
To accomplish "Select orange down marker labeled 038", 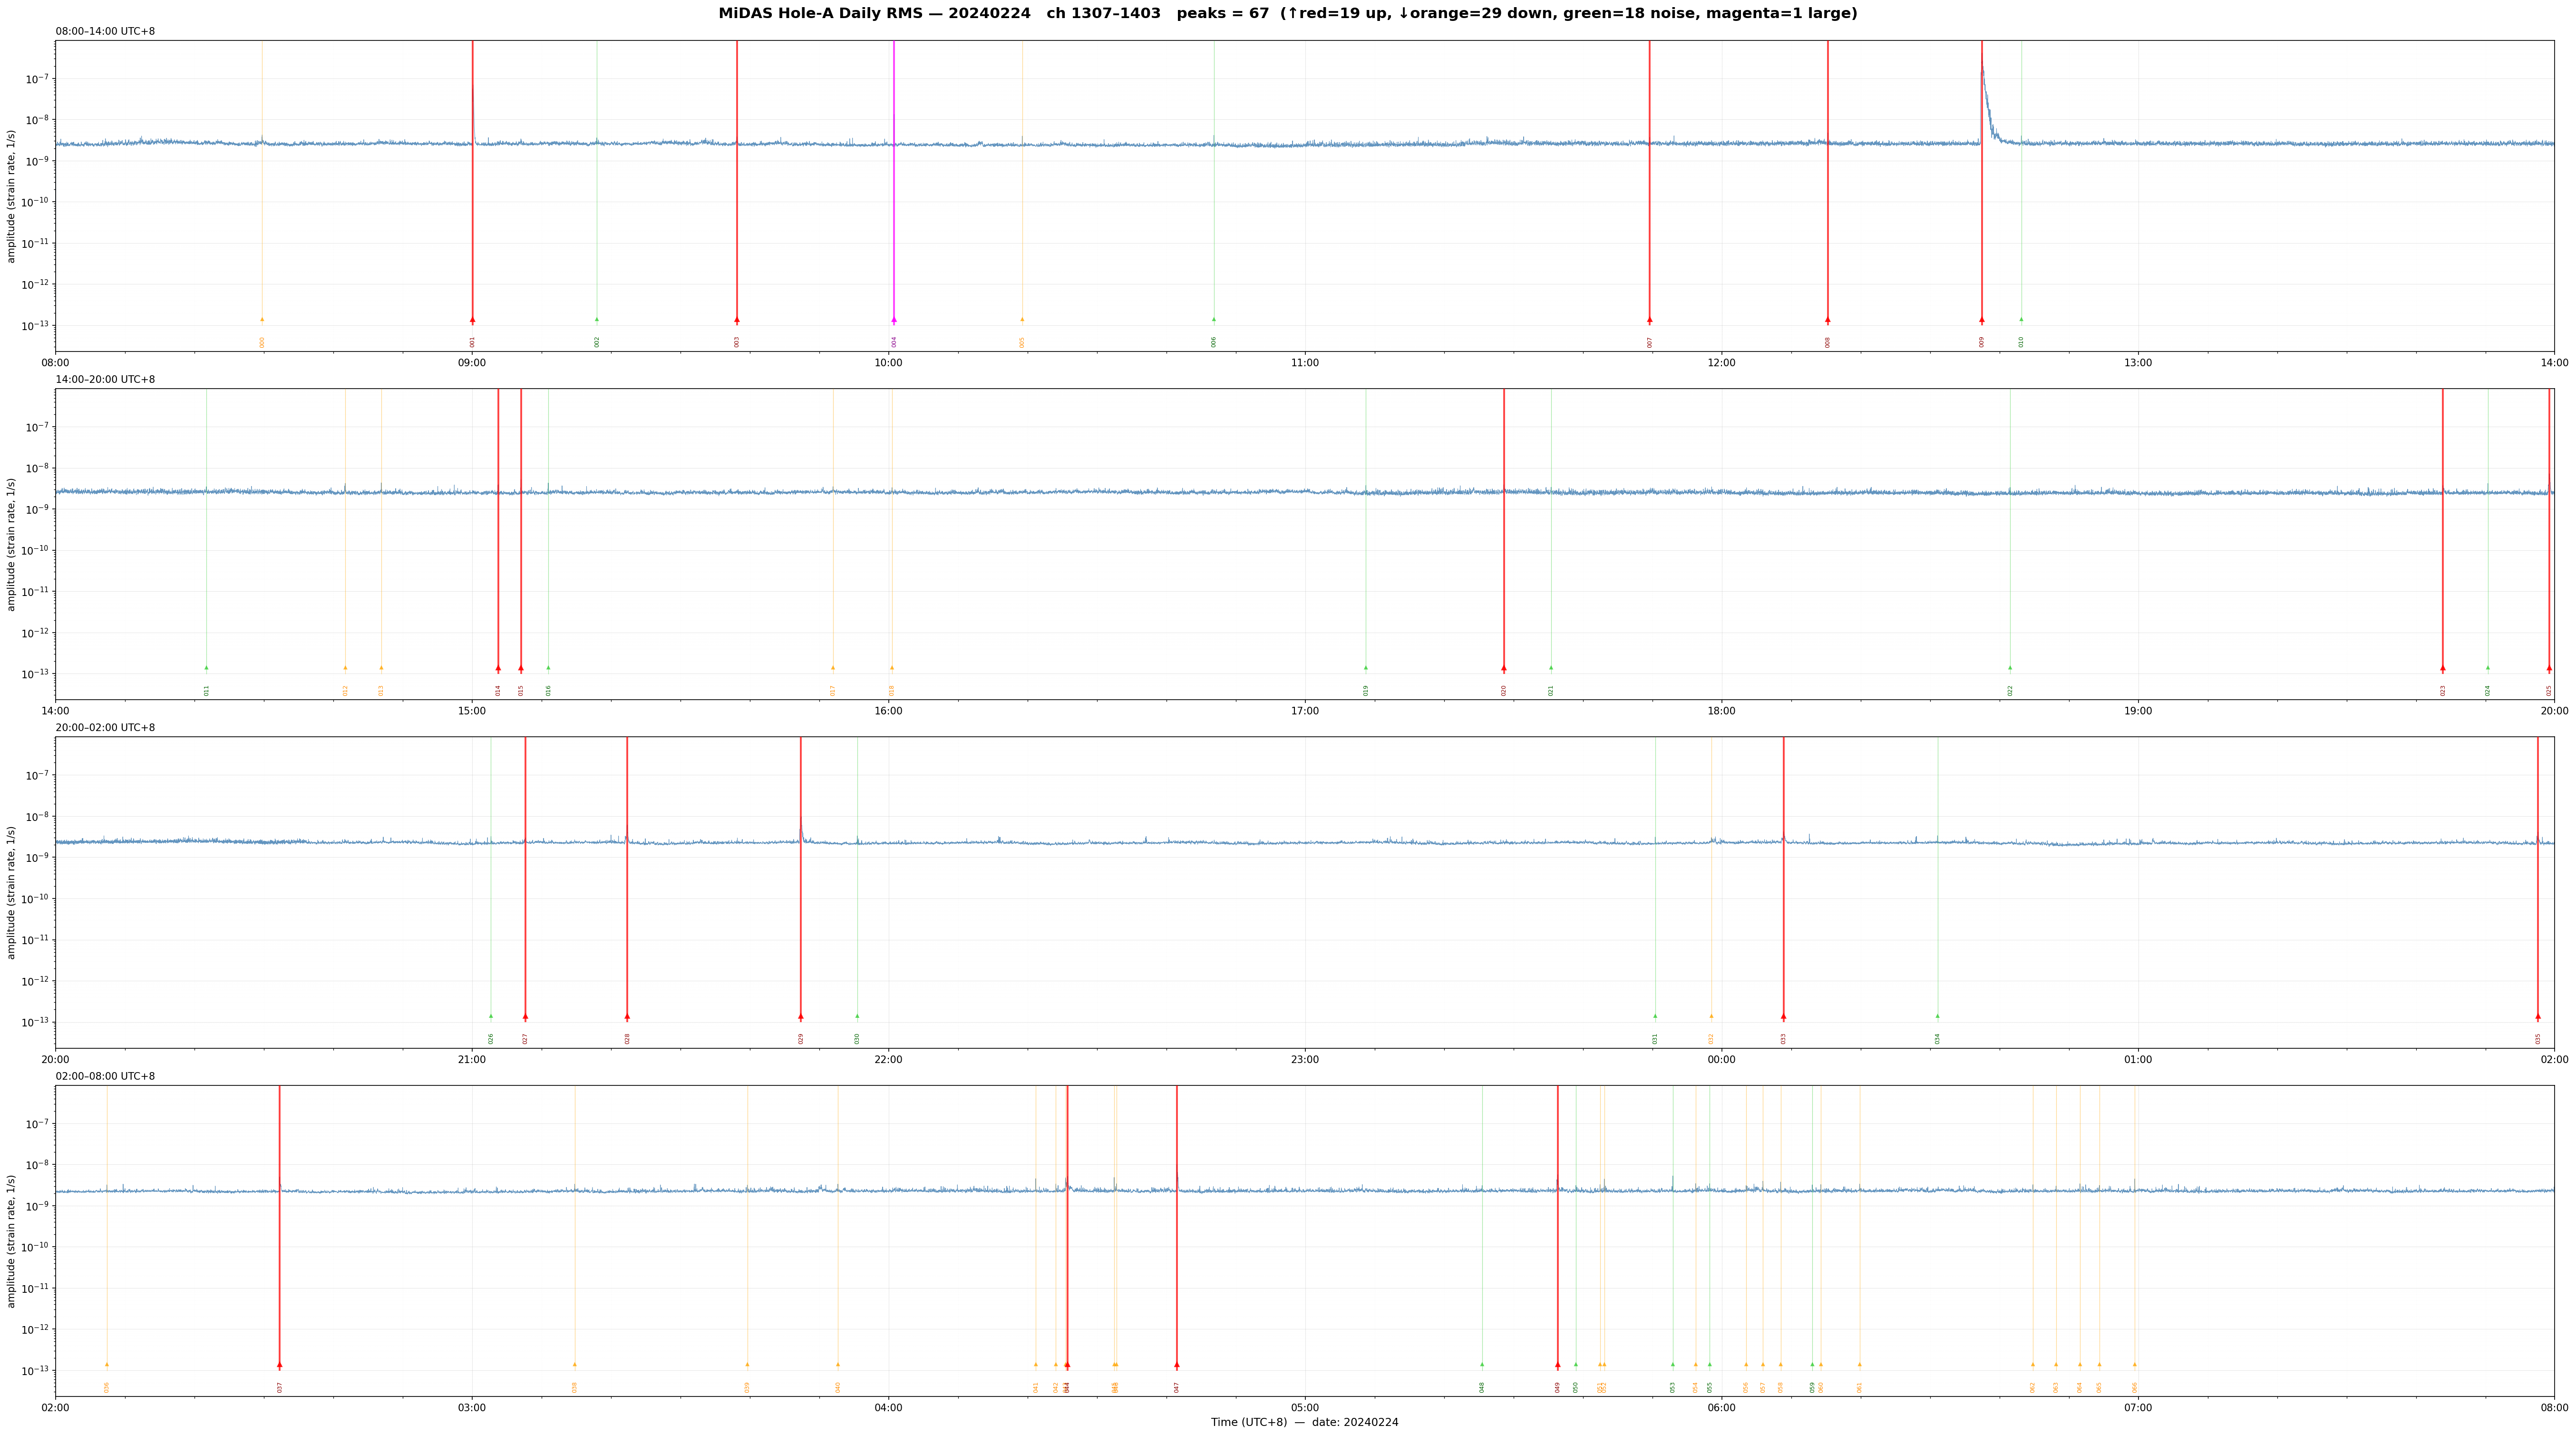I will click(x=575, y=1365).
